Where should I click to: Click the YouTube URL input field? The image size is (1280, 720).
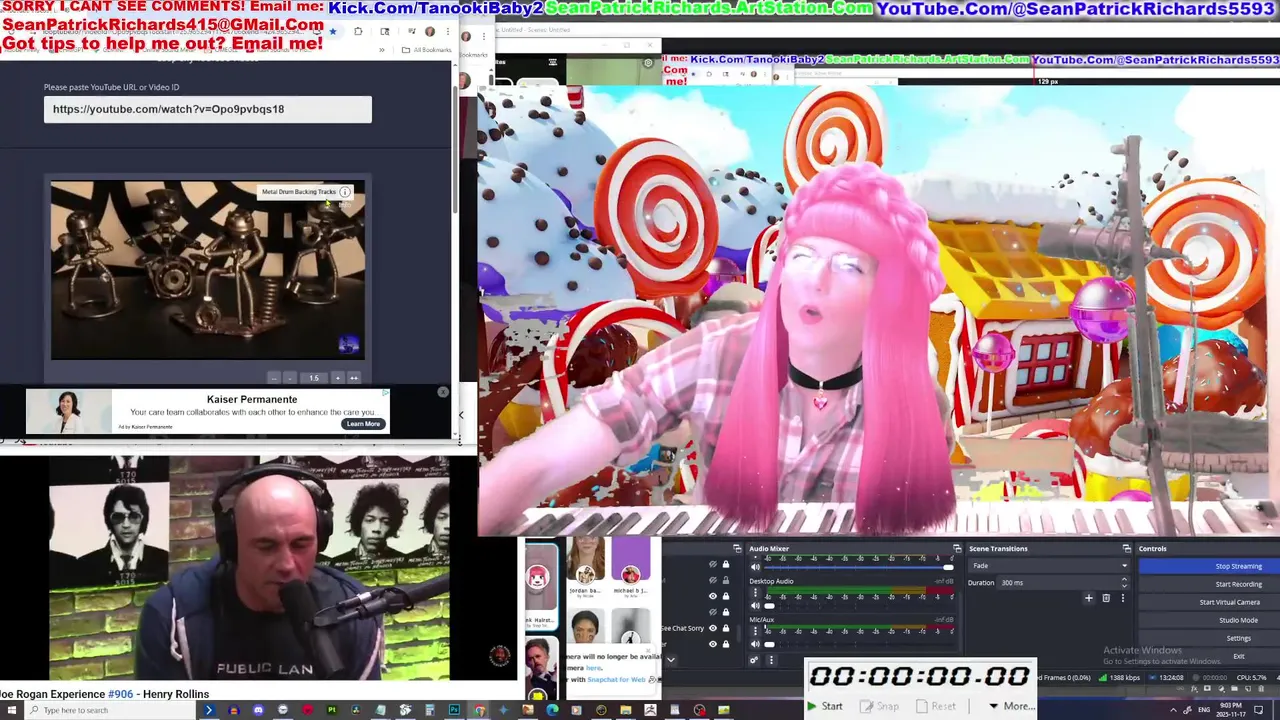[x=208, y=109]
